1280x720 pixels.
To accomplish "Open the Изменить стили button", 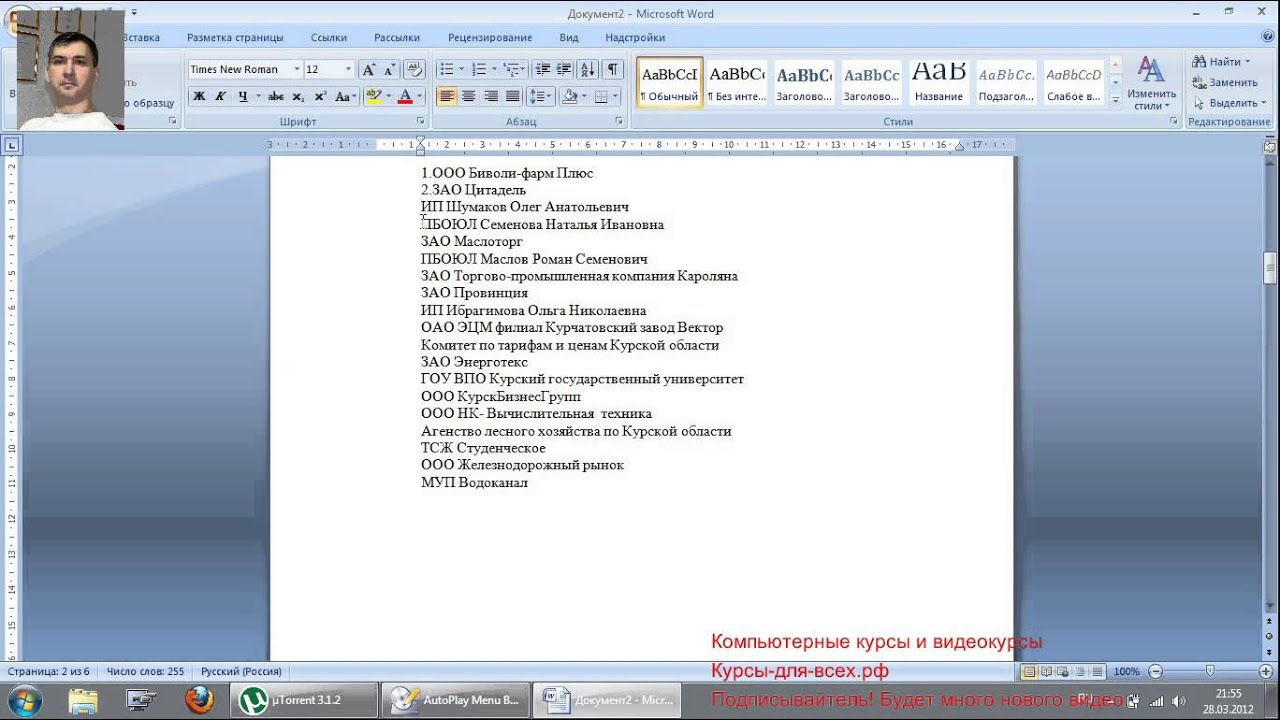I will point(1151,84).
